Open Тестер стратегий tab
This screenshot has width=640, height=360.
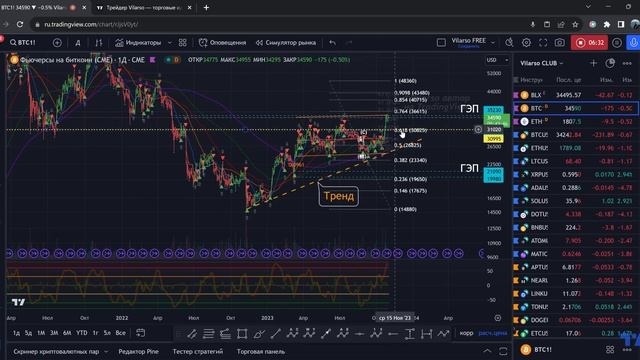(198, 351)
